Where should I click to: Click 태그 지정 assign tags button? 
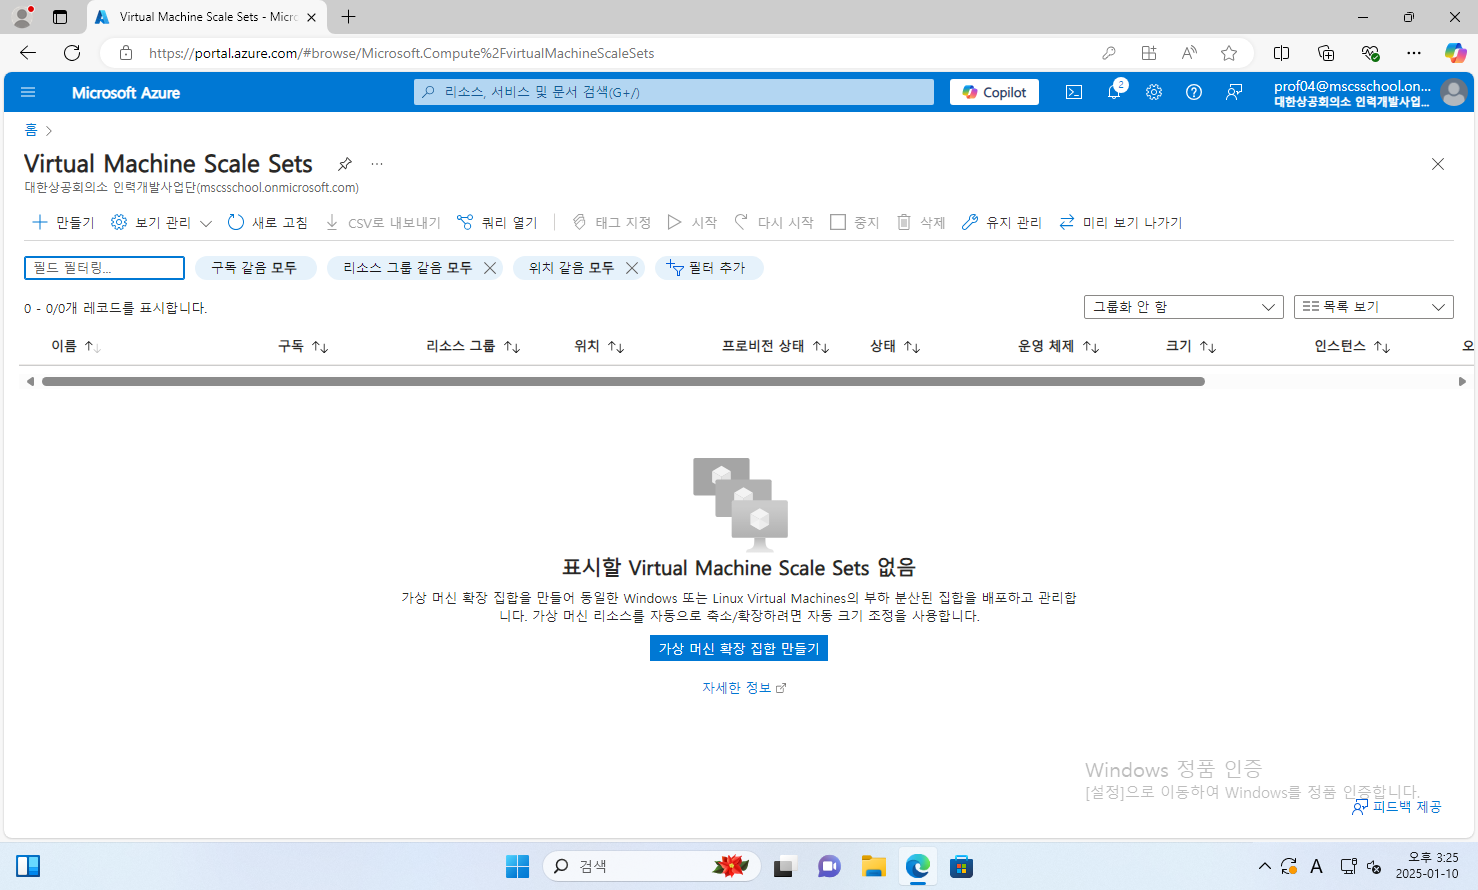pos(612,222)
